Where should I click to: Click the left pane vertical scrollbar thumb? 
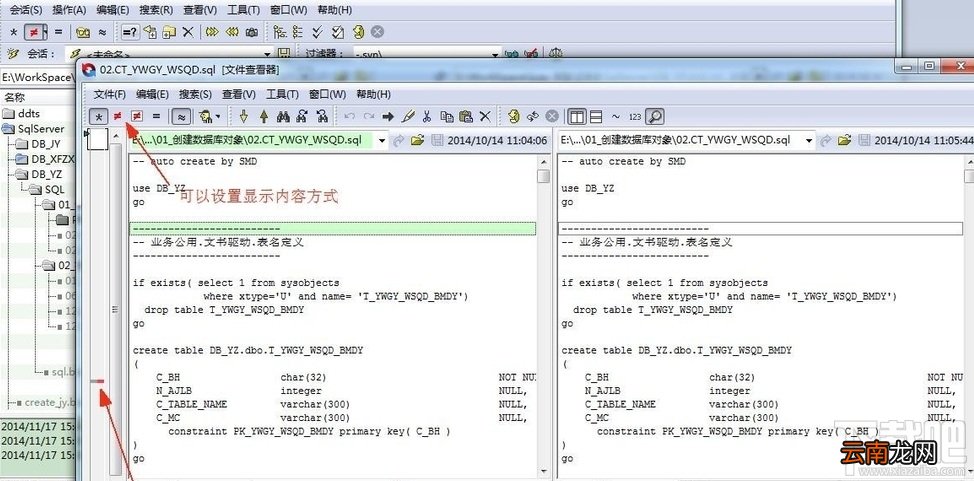pyautogui.click(x=544, y=176)
